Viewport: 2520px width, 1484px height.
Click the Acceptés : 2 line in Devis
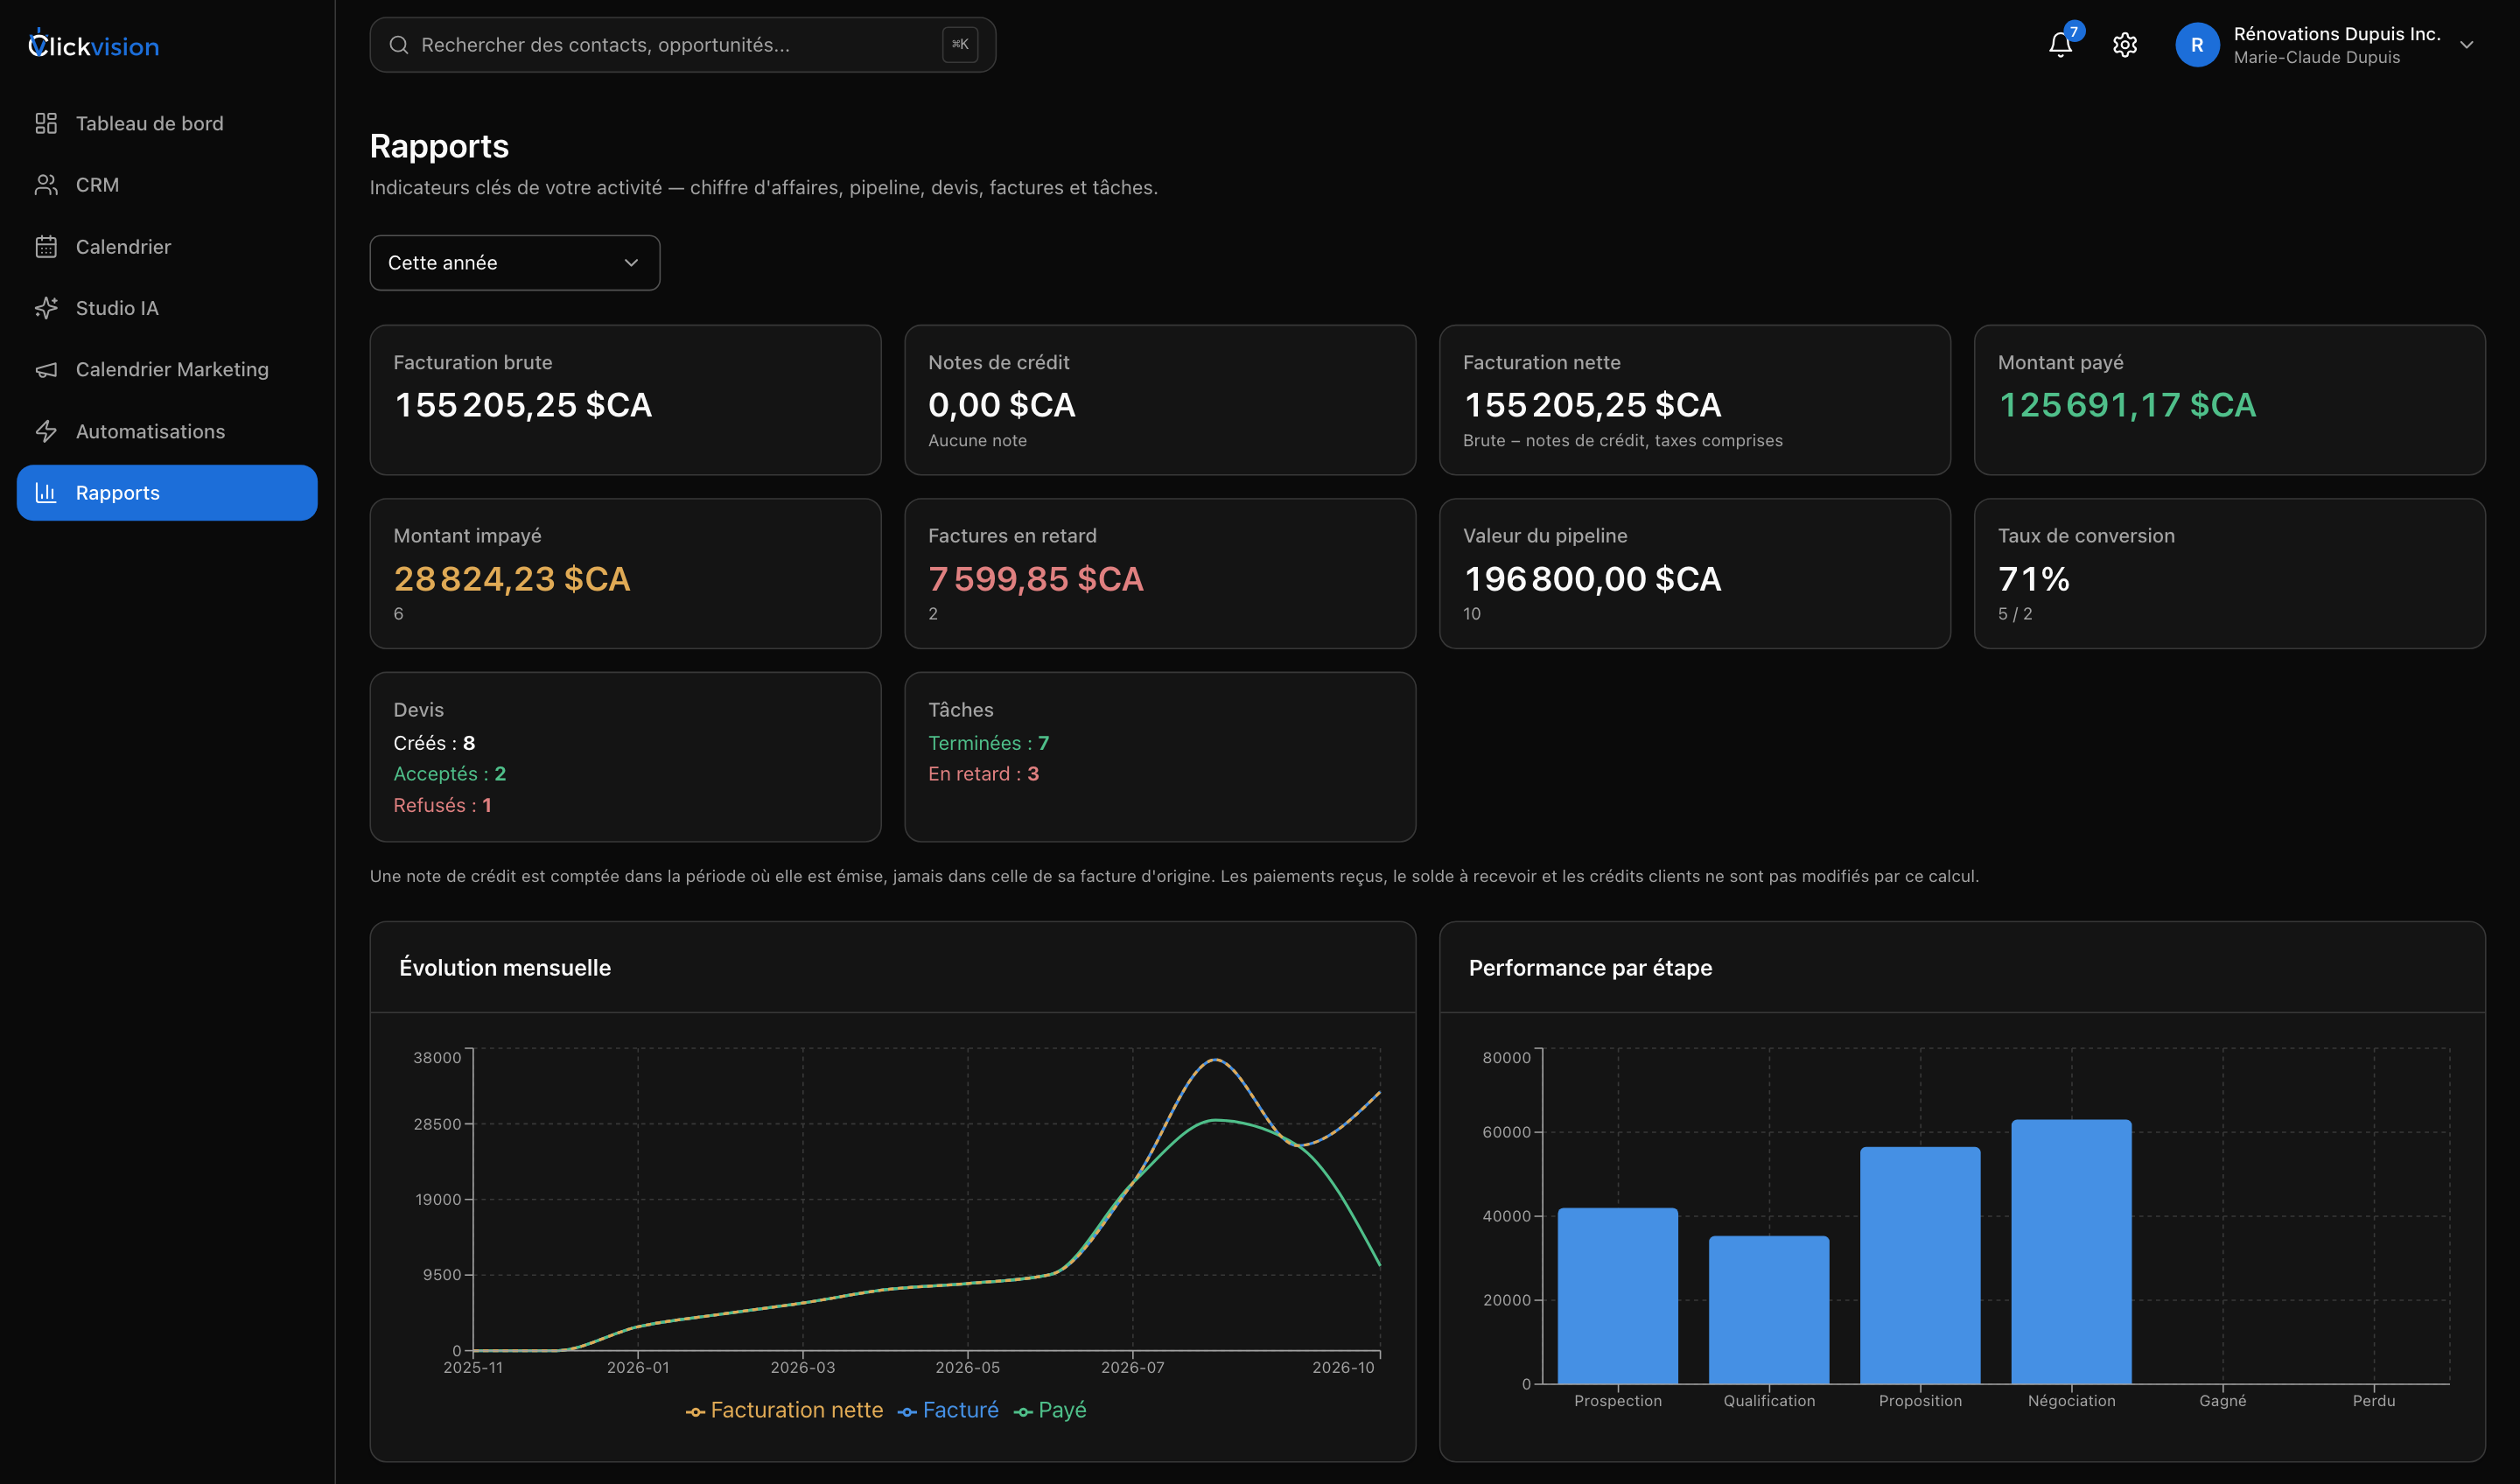click(449, 774)
